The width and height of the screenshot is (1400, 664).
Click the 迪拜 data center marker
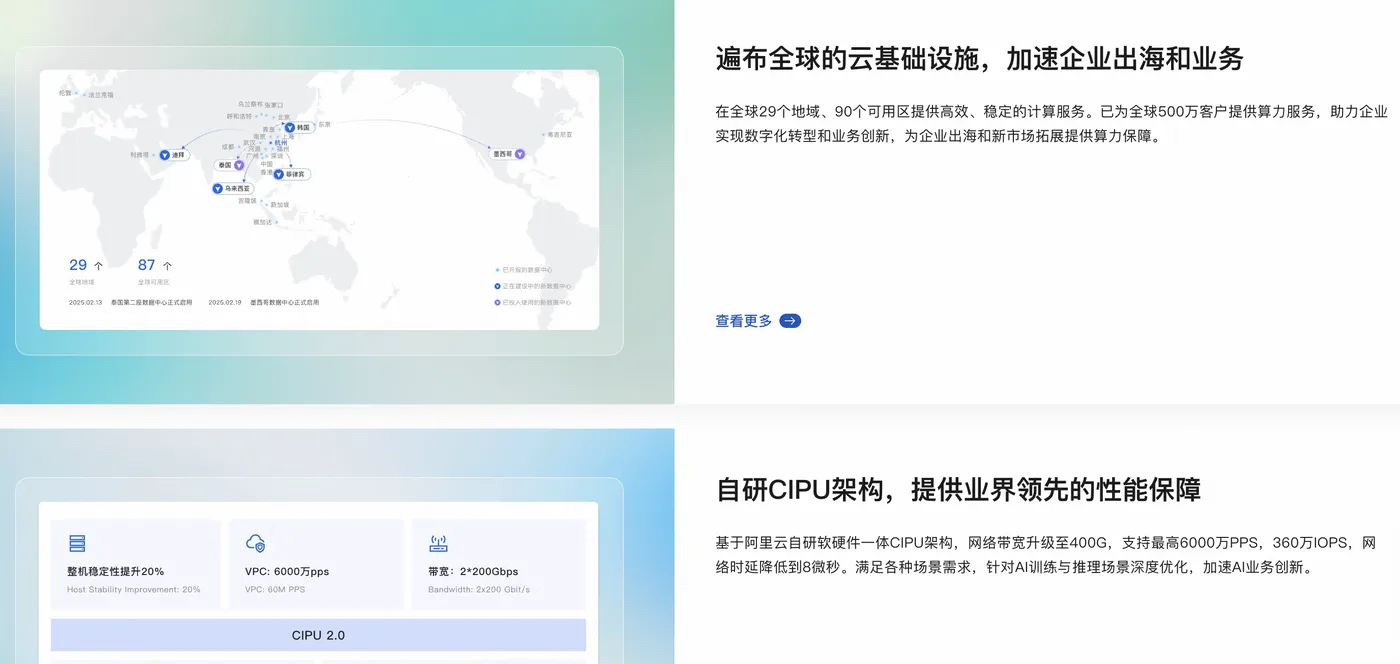[175, 155]
